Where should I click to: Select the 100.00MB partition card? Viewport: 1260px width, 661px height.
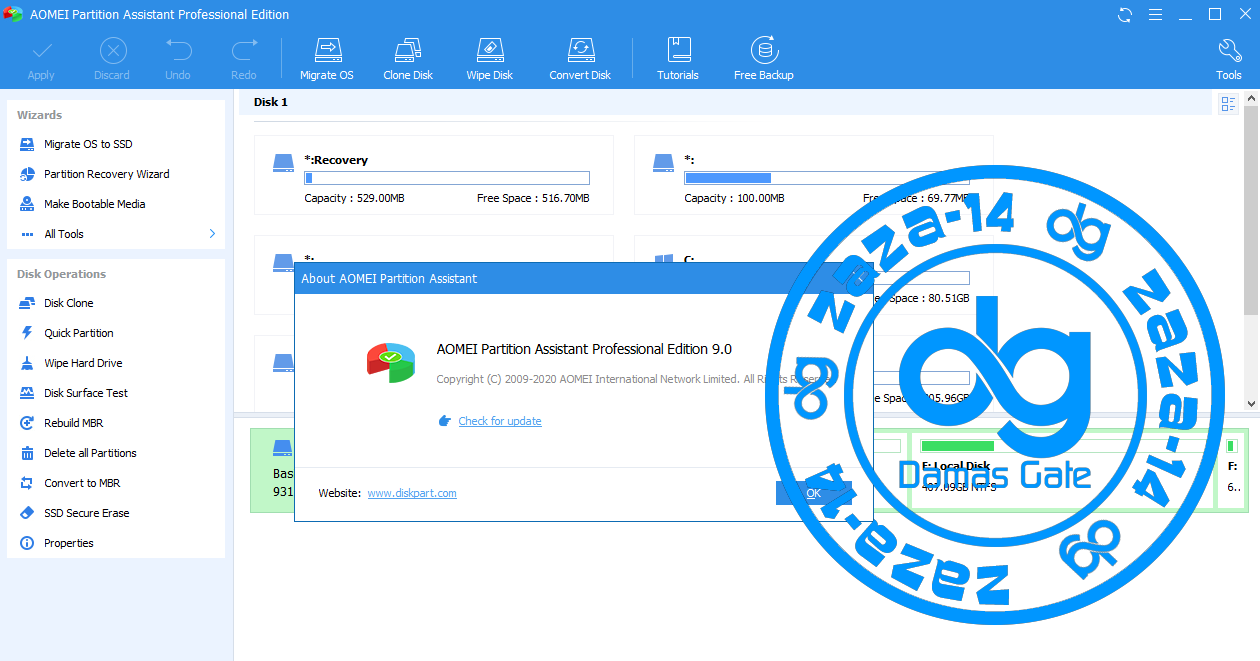[x=813, y=175]
